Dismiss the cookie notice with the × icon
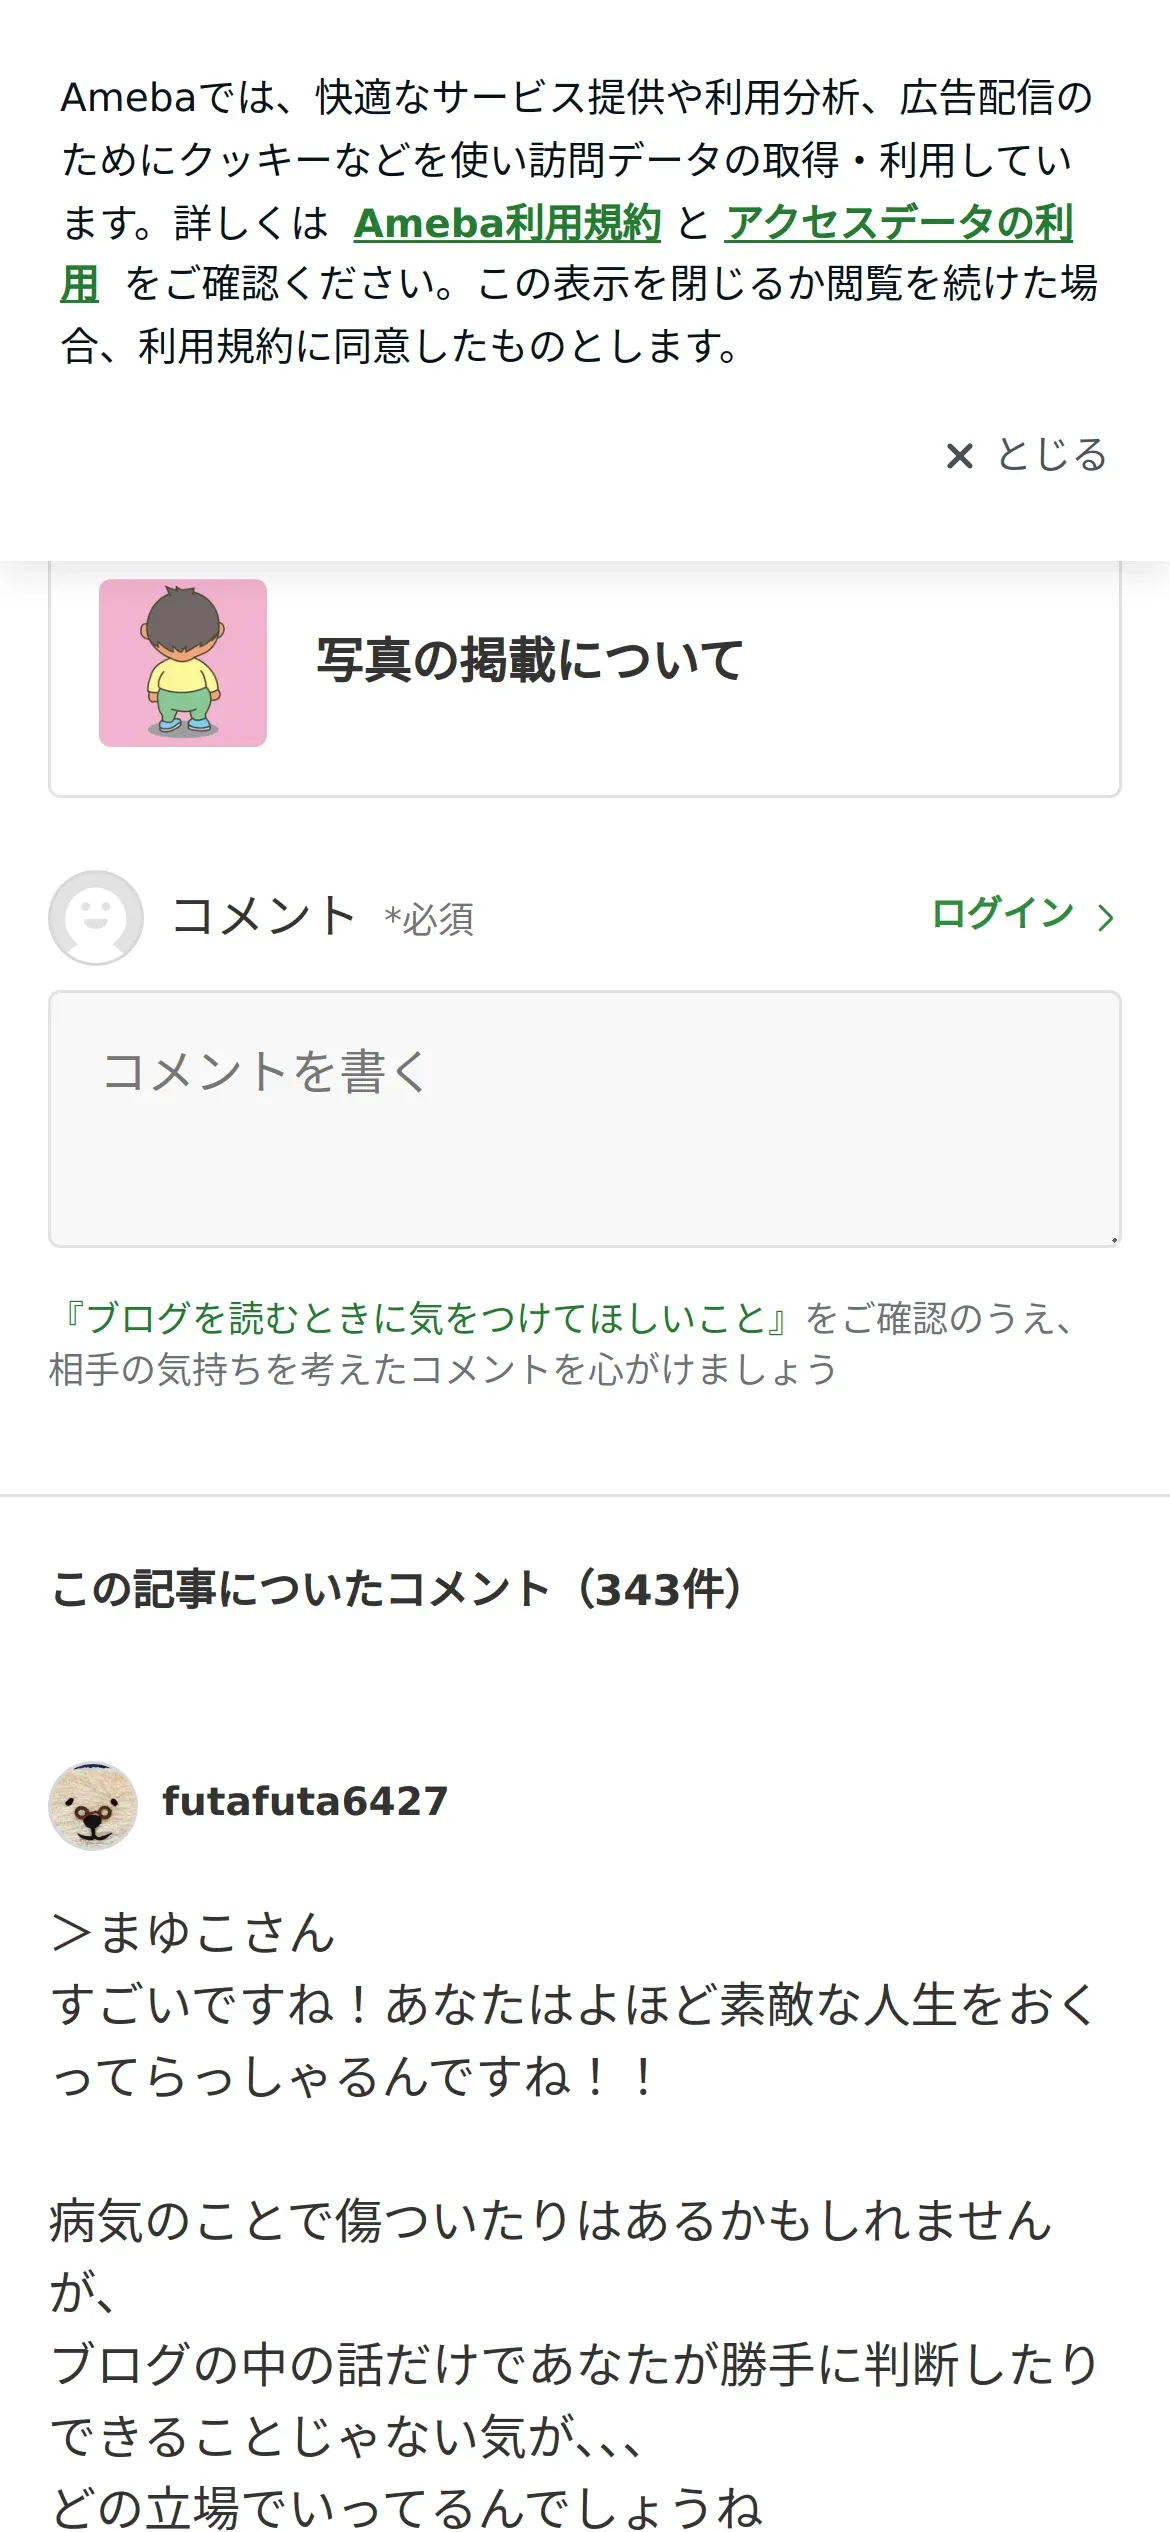Image resolution: width=1170 pixels, height=2532 pixels. pyautogui.click(x=959, y=456)
